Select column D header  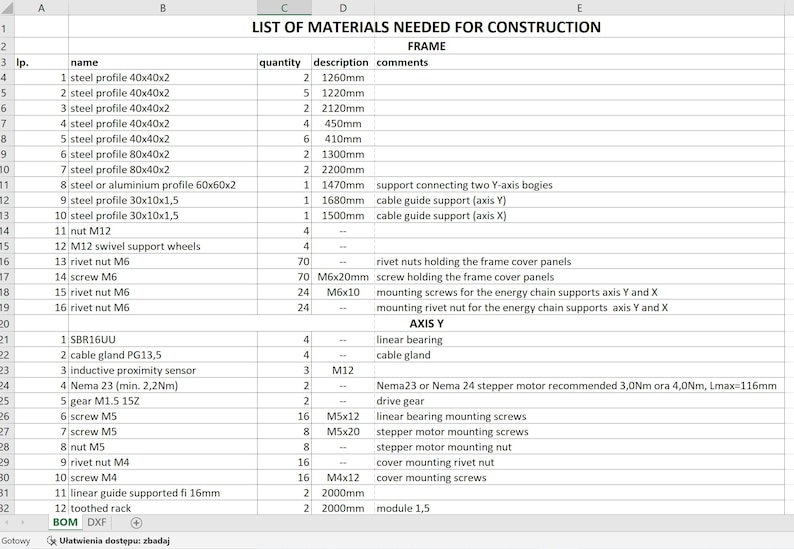(343, 8)
